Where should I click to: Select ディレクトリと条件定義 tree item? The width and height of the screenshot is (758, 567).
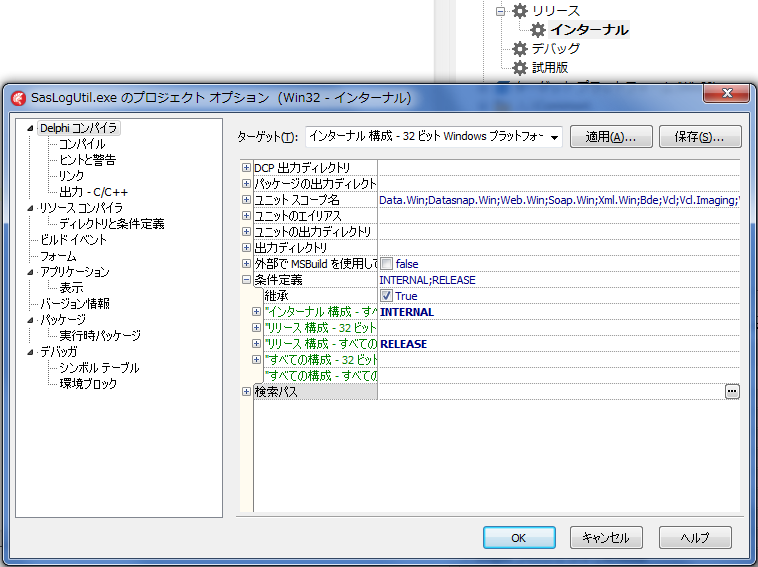112,224
